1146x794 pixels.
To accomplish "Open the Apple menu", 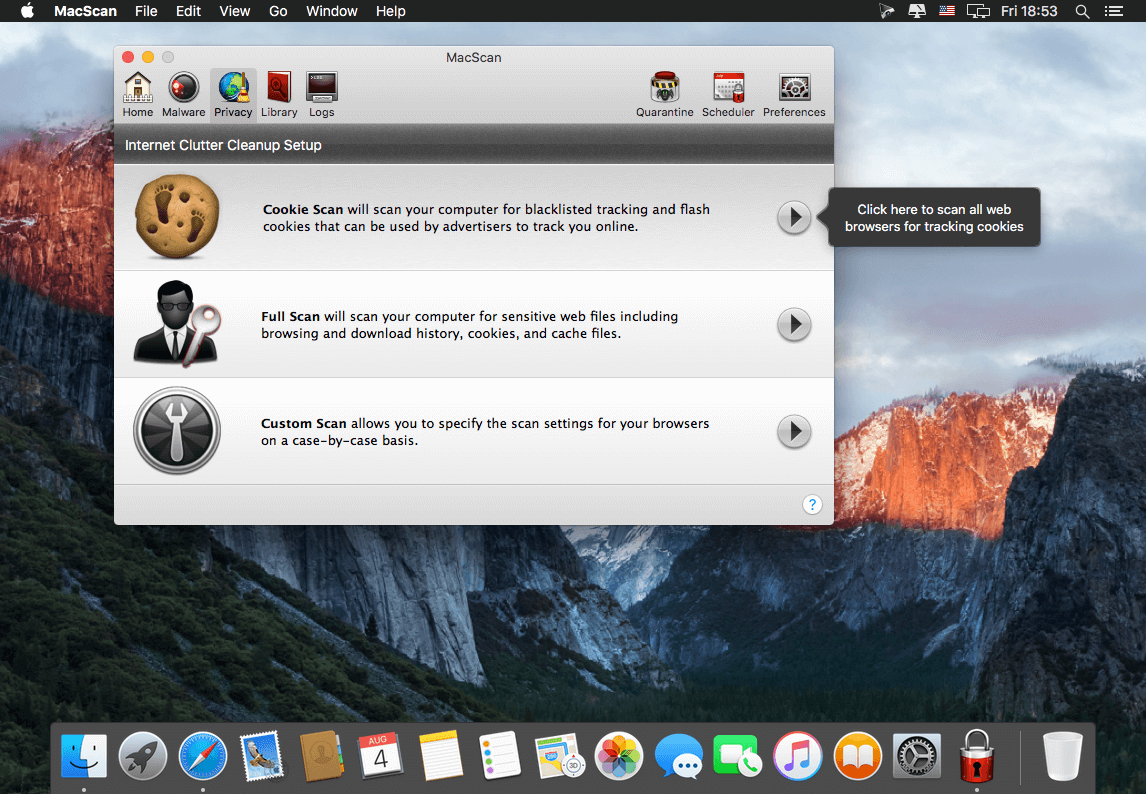I will [x=27, y=11].
